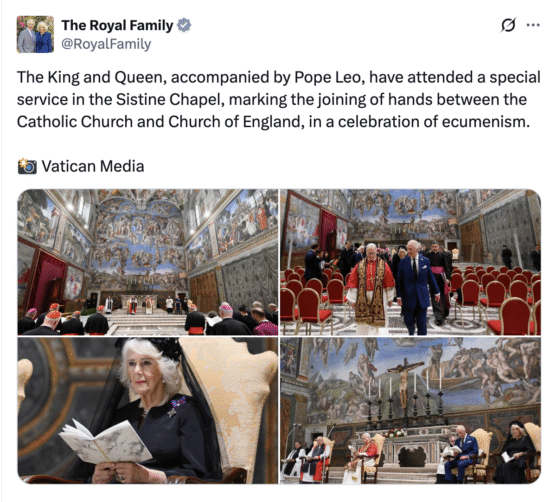
Task: Open the Queen reading booklet photo
Action: [148, 410]
